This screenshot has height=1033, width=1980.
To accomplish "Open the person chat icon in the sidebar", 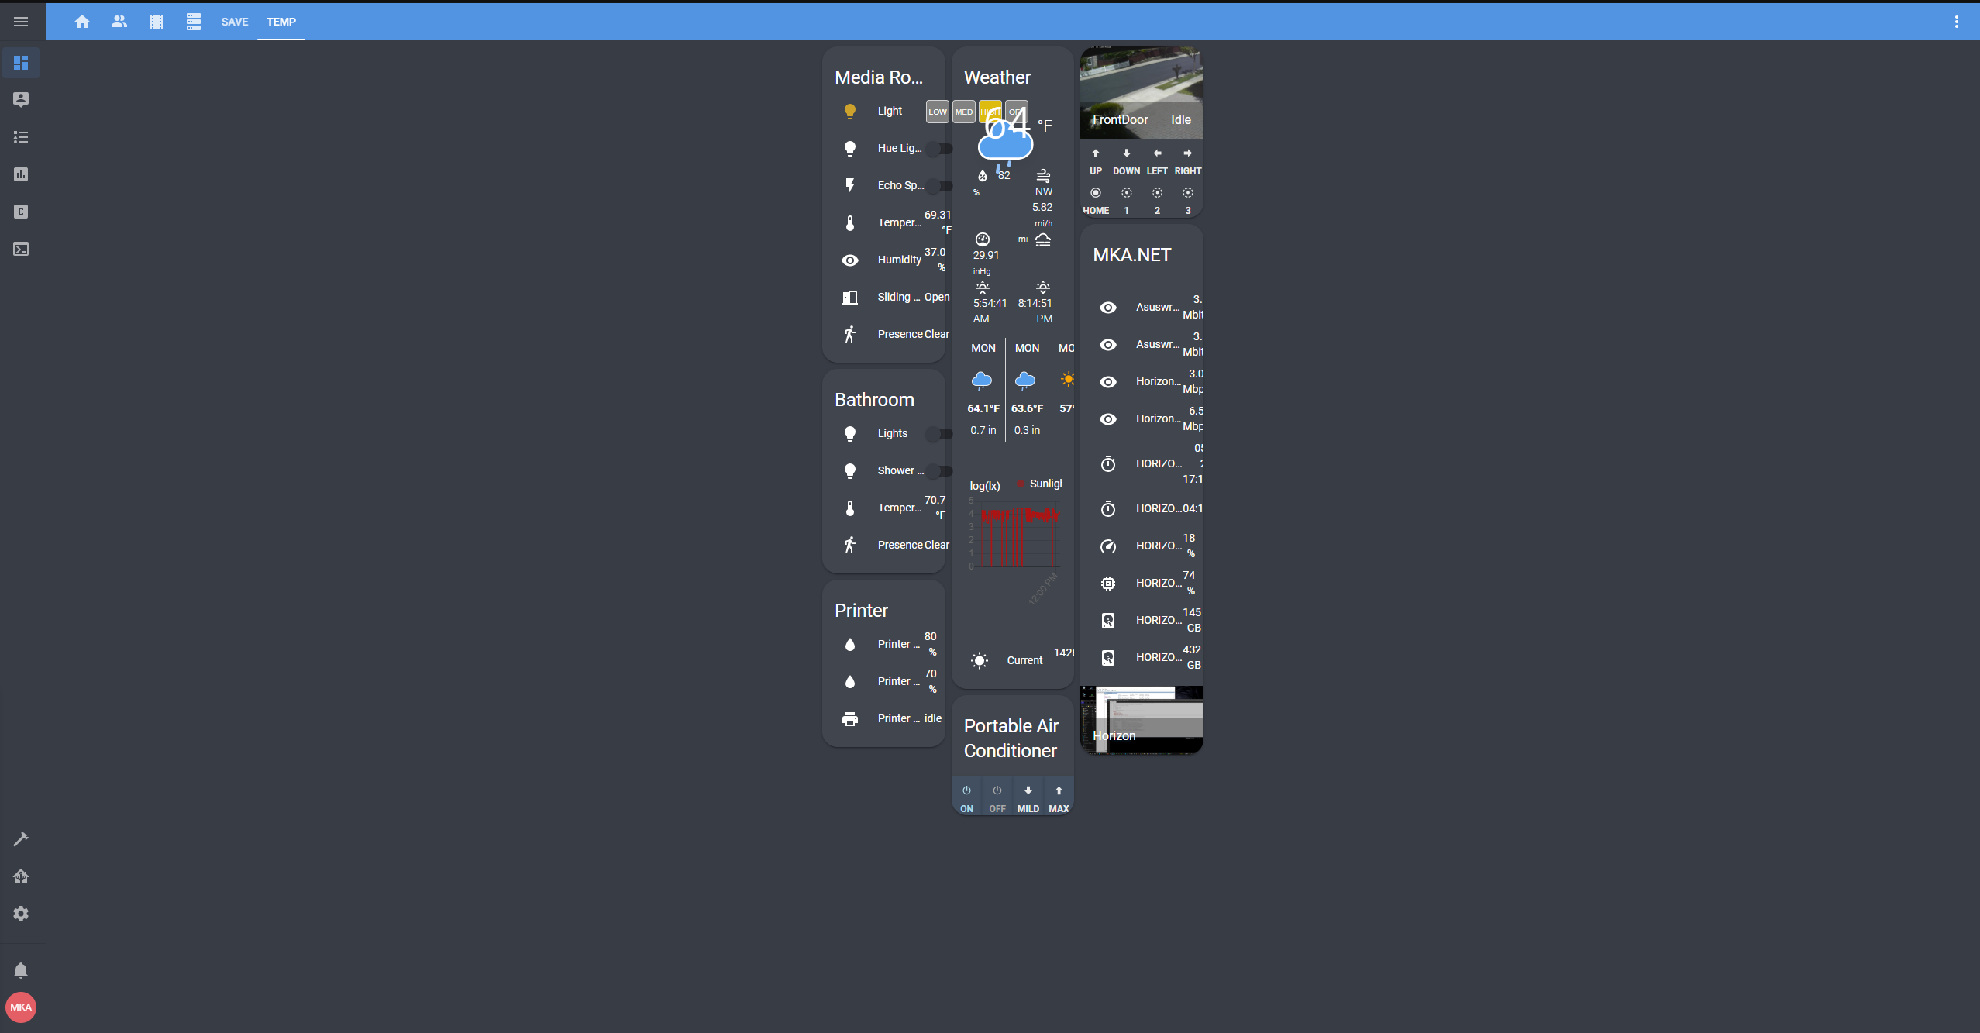I will click(21, 99).
